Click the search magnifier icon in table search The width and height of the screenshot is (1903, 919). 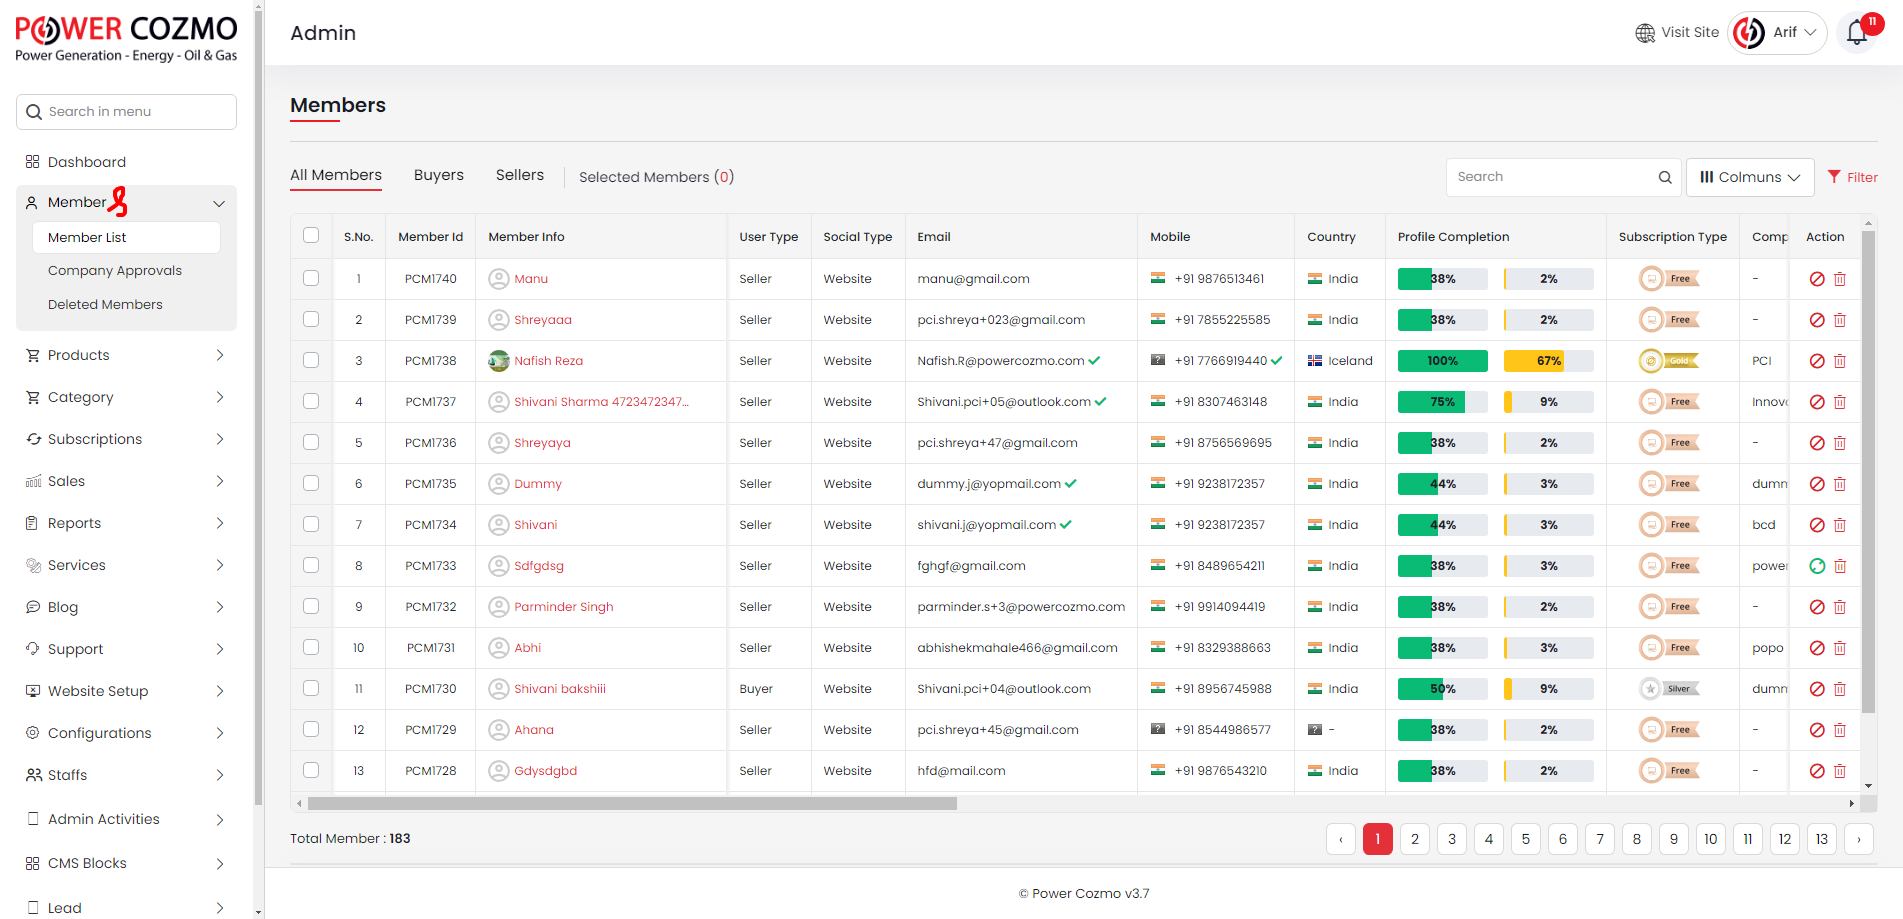pyautogui.click(x=1665, y=177)
